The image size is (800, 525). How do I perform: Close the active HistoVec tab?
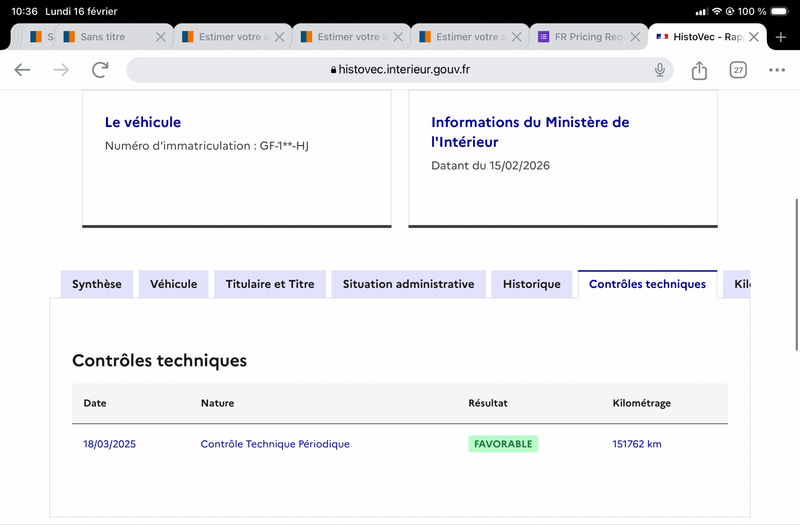click(754, 37)
